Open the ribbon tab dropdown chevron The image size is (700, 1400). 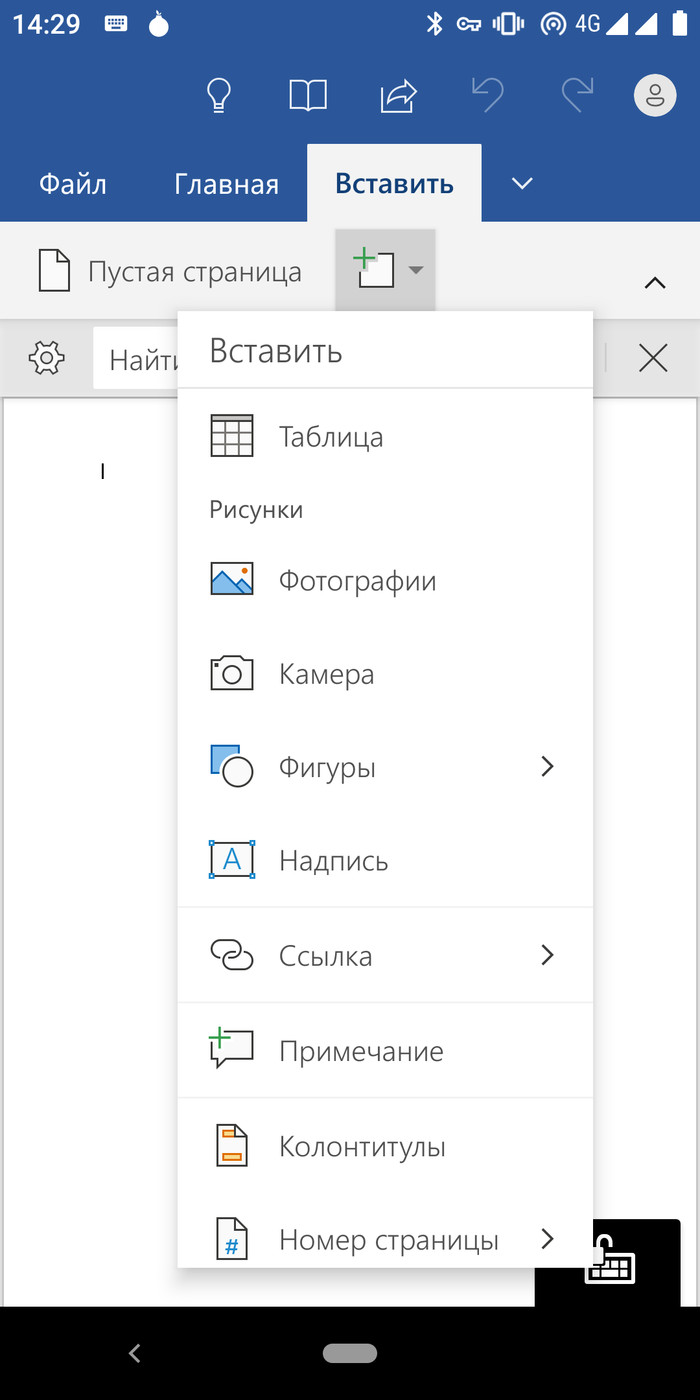[522, 184]
